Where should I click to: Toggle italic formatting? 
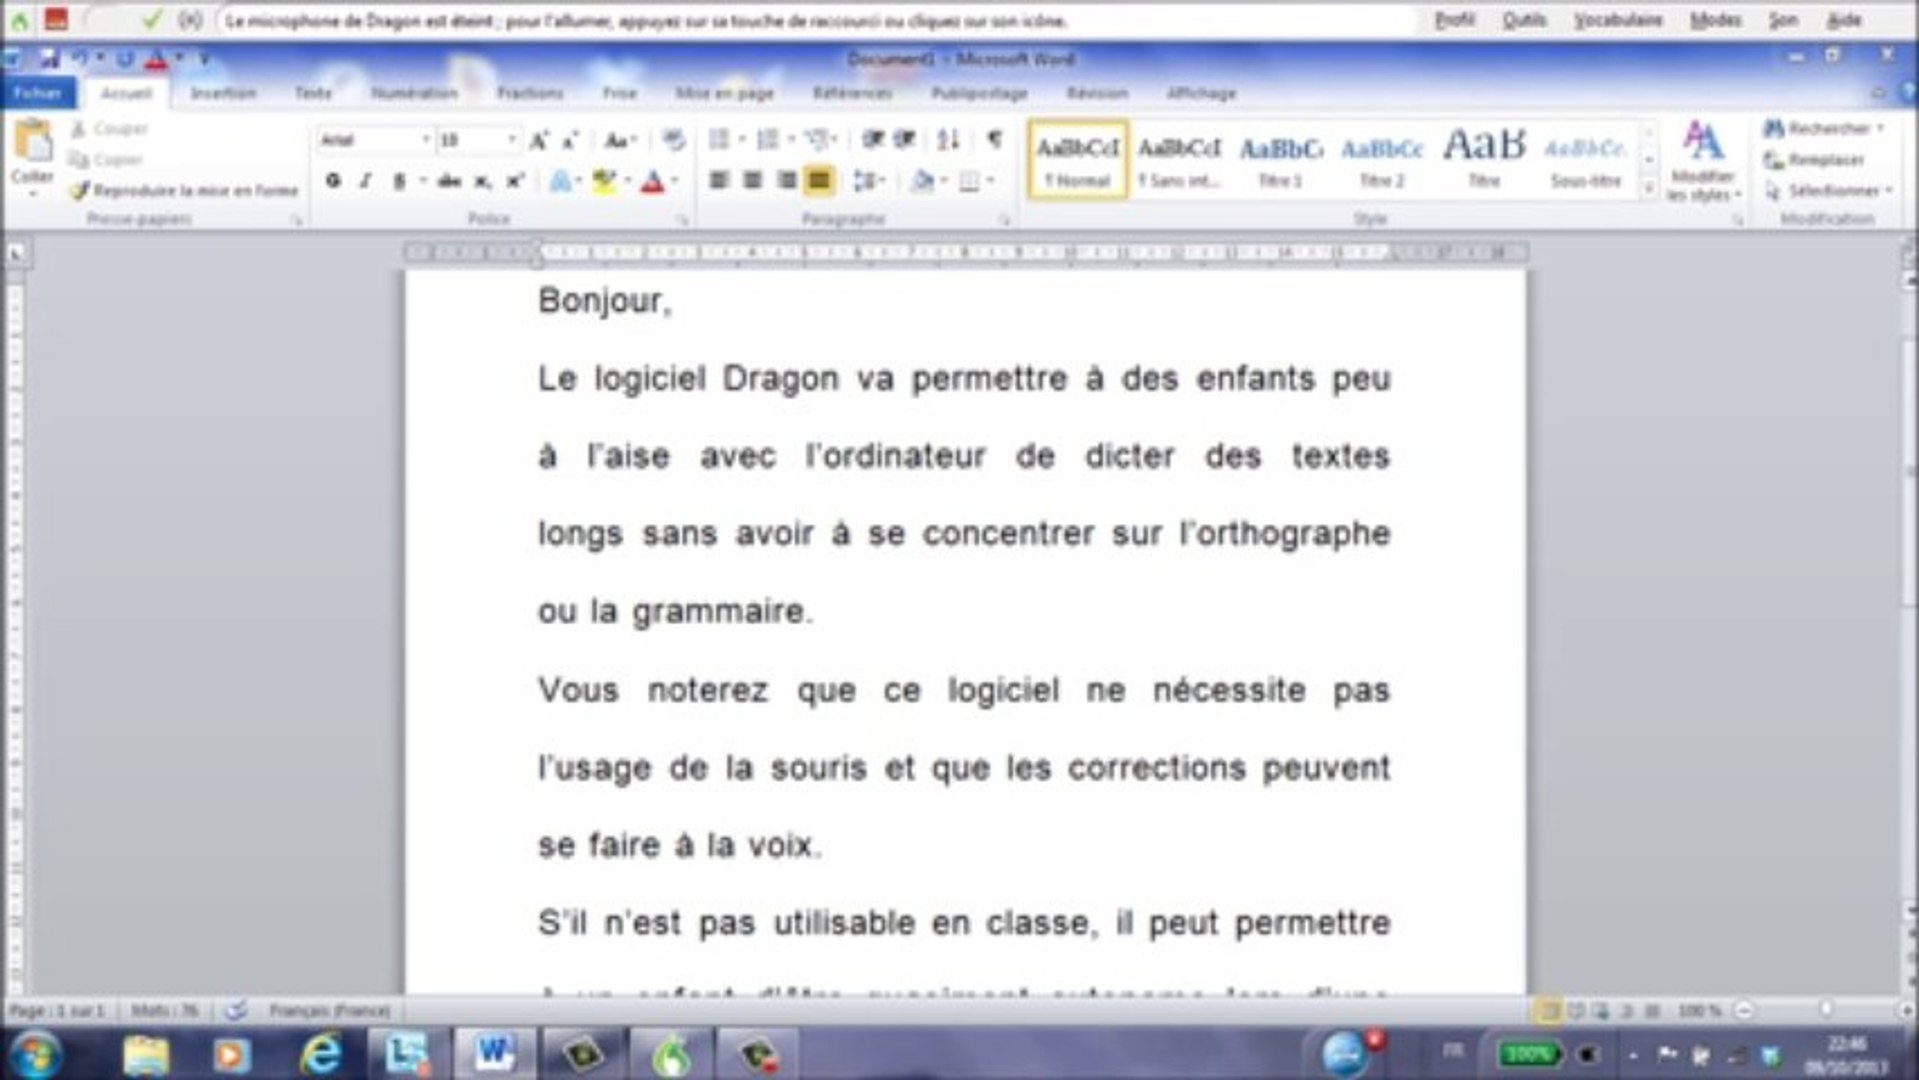tap(366, 181)
